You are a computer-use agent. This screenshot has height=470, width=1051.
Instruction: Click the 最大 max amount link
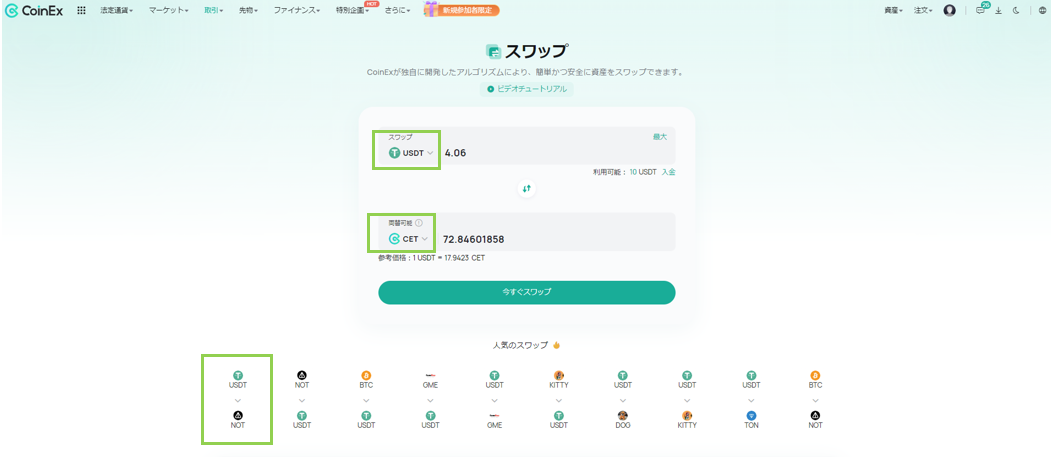coord(660,137)
